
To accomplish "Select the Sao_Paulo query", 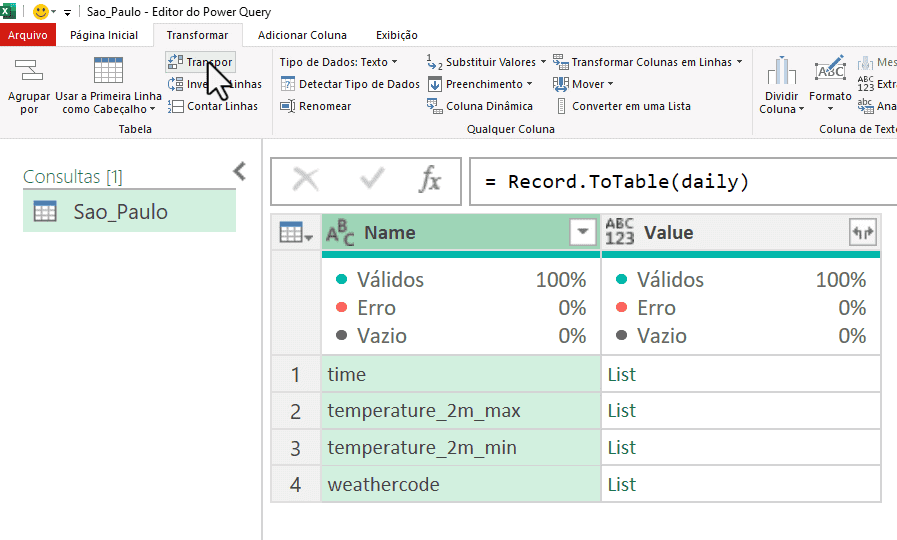I will tap(120, 212).
